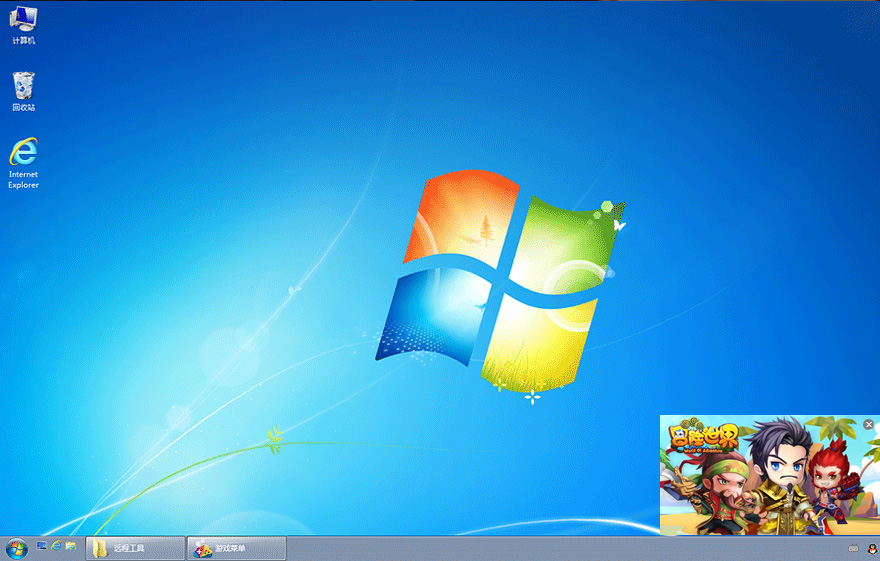
Task: Open the Windows Start orb
Action: click(16, 549)
